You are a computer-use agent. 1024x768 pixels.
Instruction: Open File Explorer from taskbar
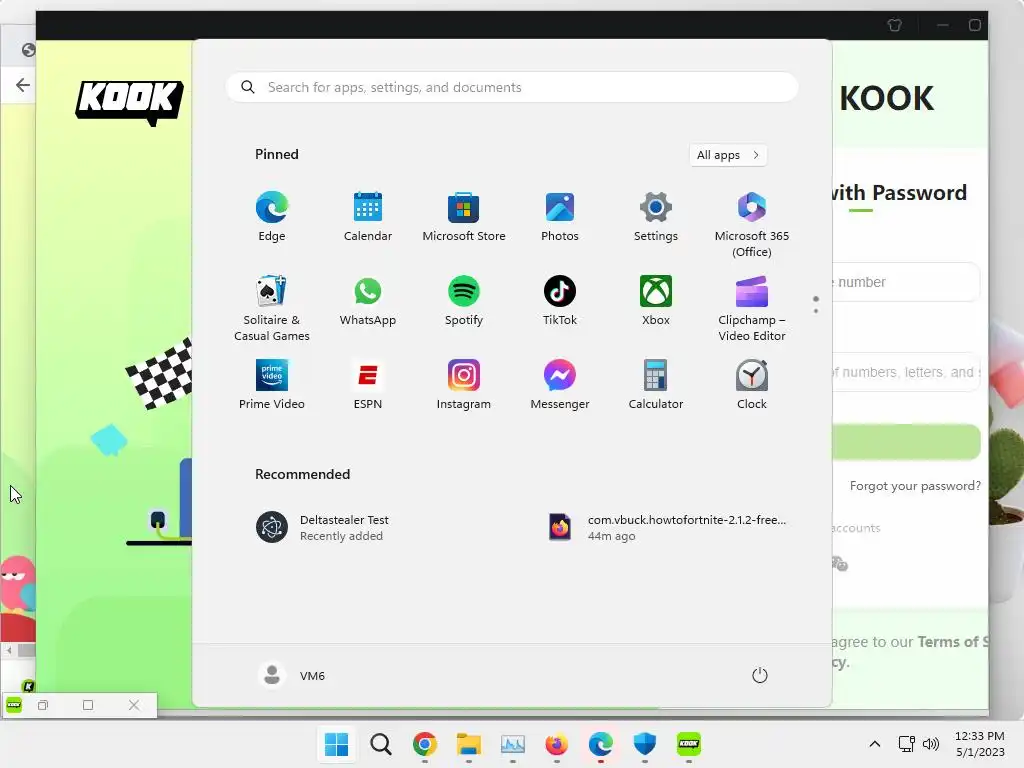pos(468,744)
